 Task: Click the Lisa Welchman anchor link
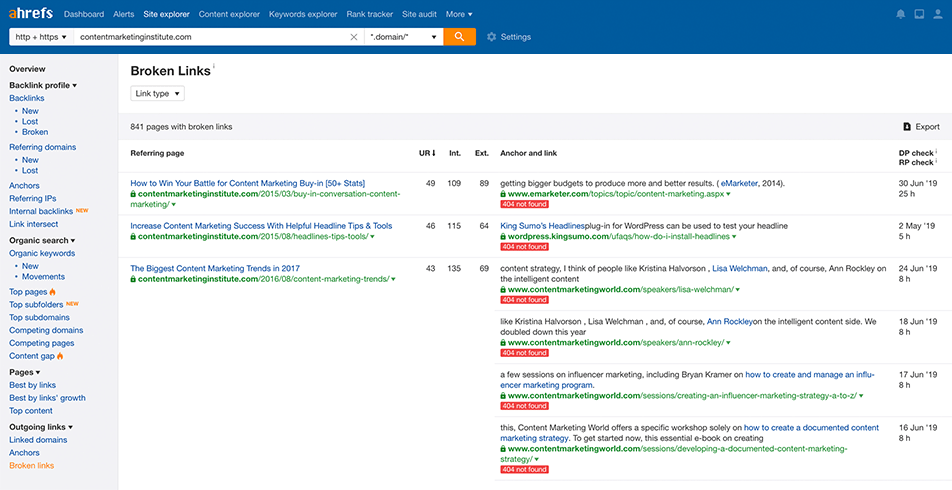(740, 268)
